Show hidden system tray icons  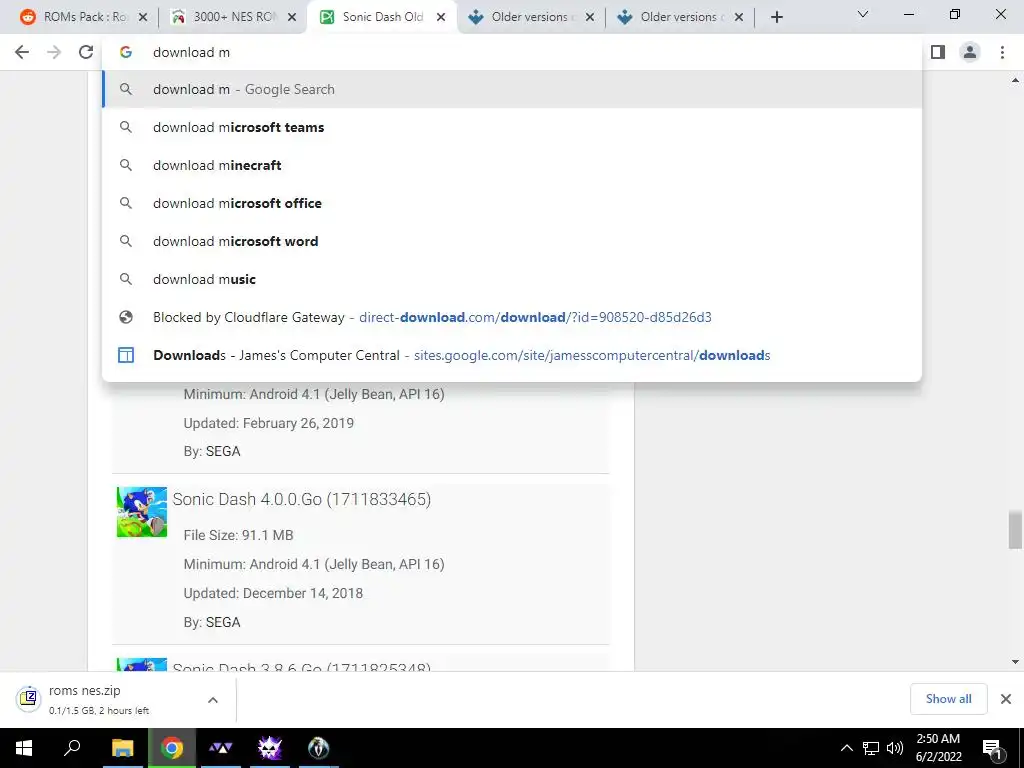(x=846, y=748)
